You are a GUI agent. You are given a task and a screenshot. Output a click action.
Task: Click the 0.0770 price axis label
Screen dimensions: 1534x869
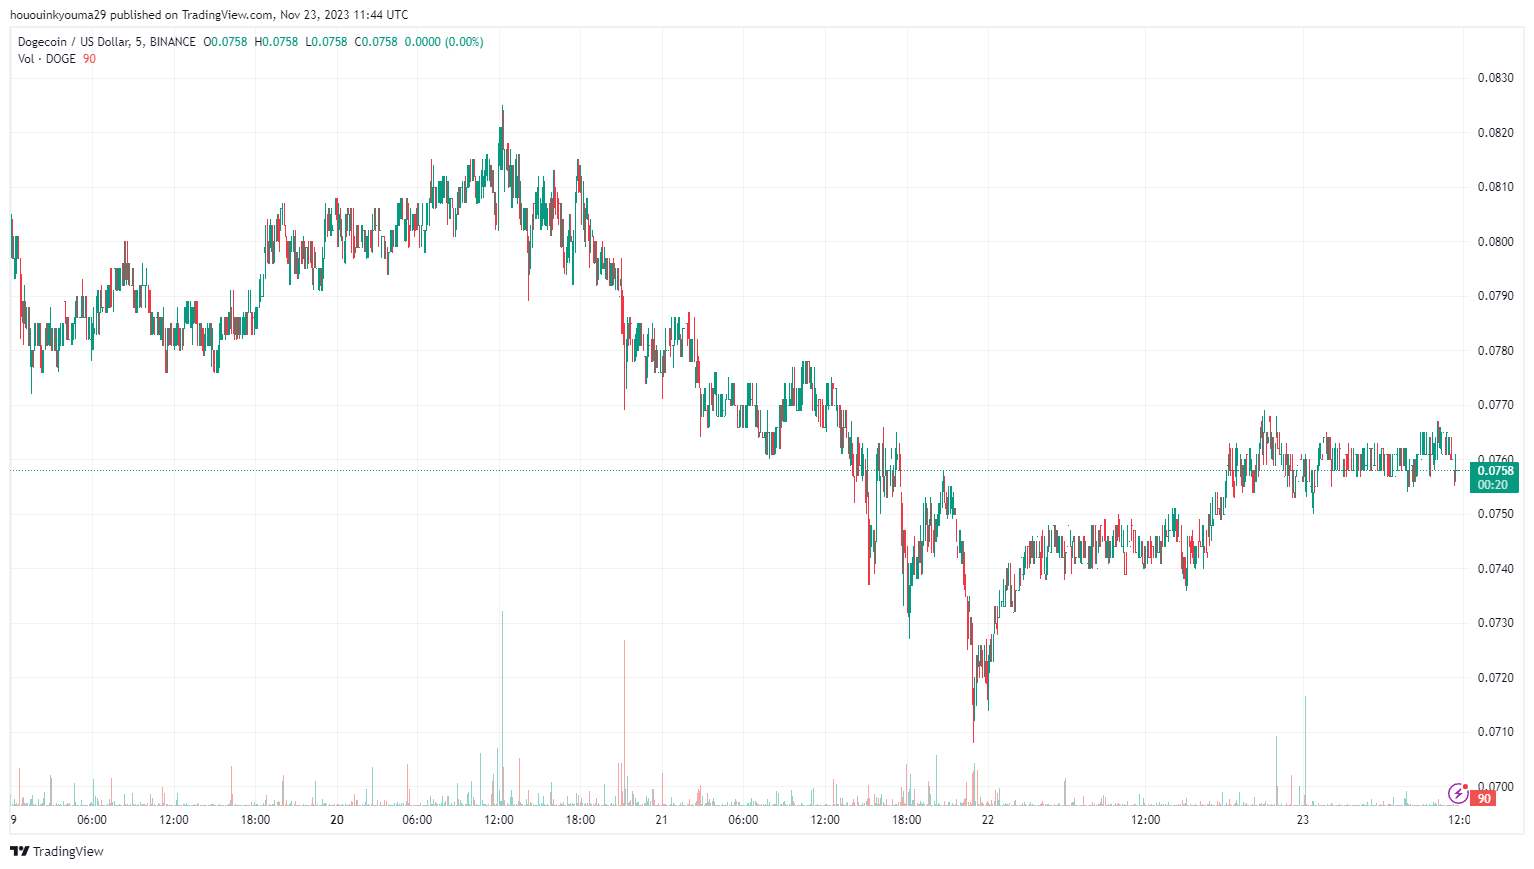1495,405
